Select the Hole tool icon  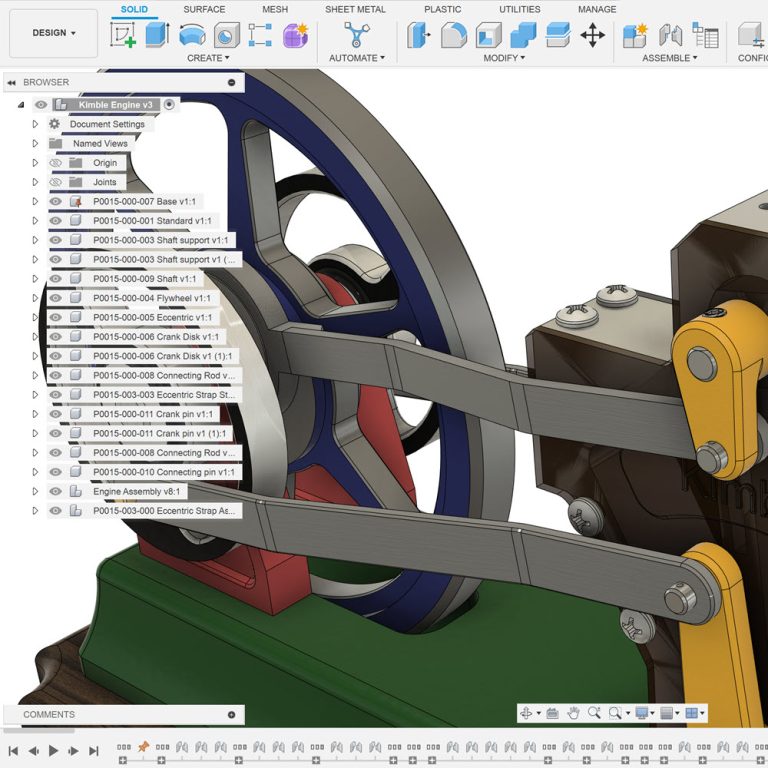[x=226, y=35]
